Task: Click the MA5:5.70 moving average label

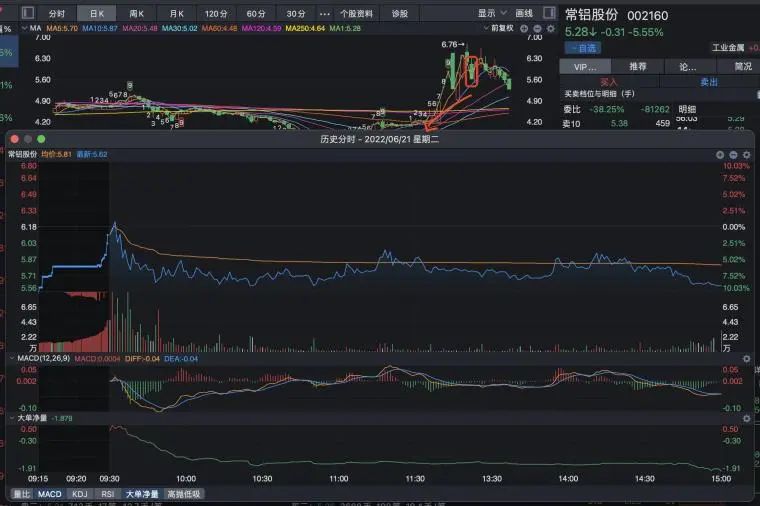Action: click(x=62, y=28)
